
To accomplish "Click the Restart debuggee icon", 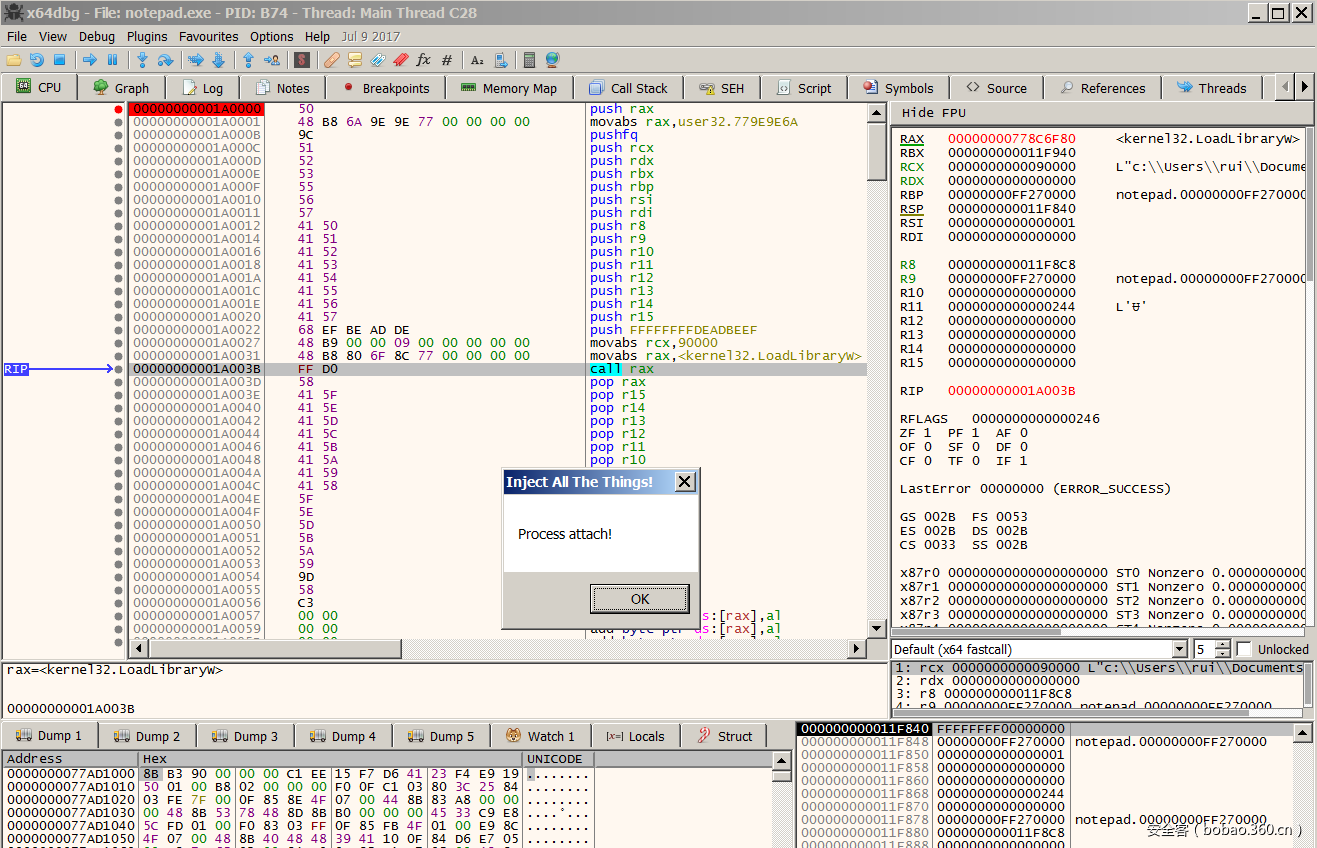I will point(37,60).
